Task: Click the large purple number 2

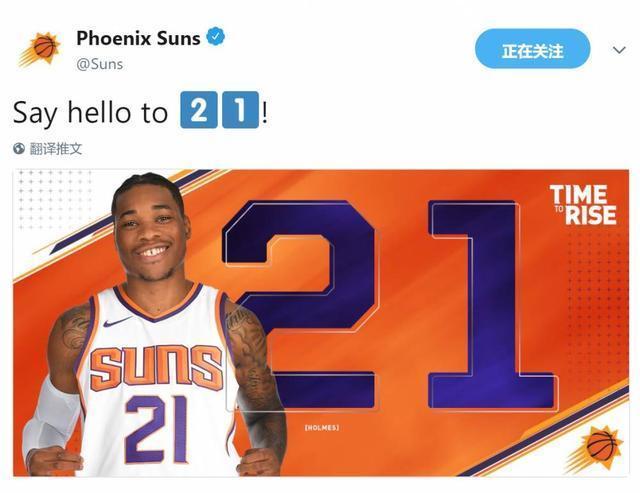Action: (x=302, y=304)
